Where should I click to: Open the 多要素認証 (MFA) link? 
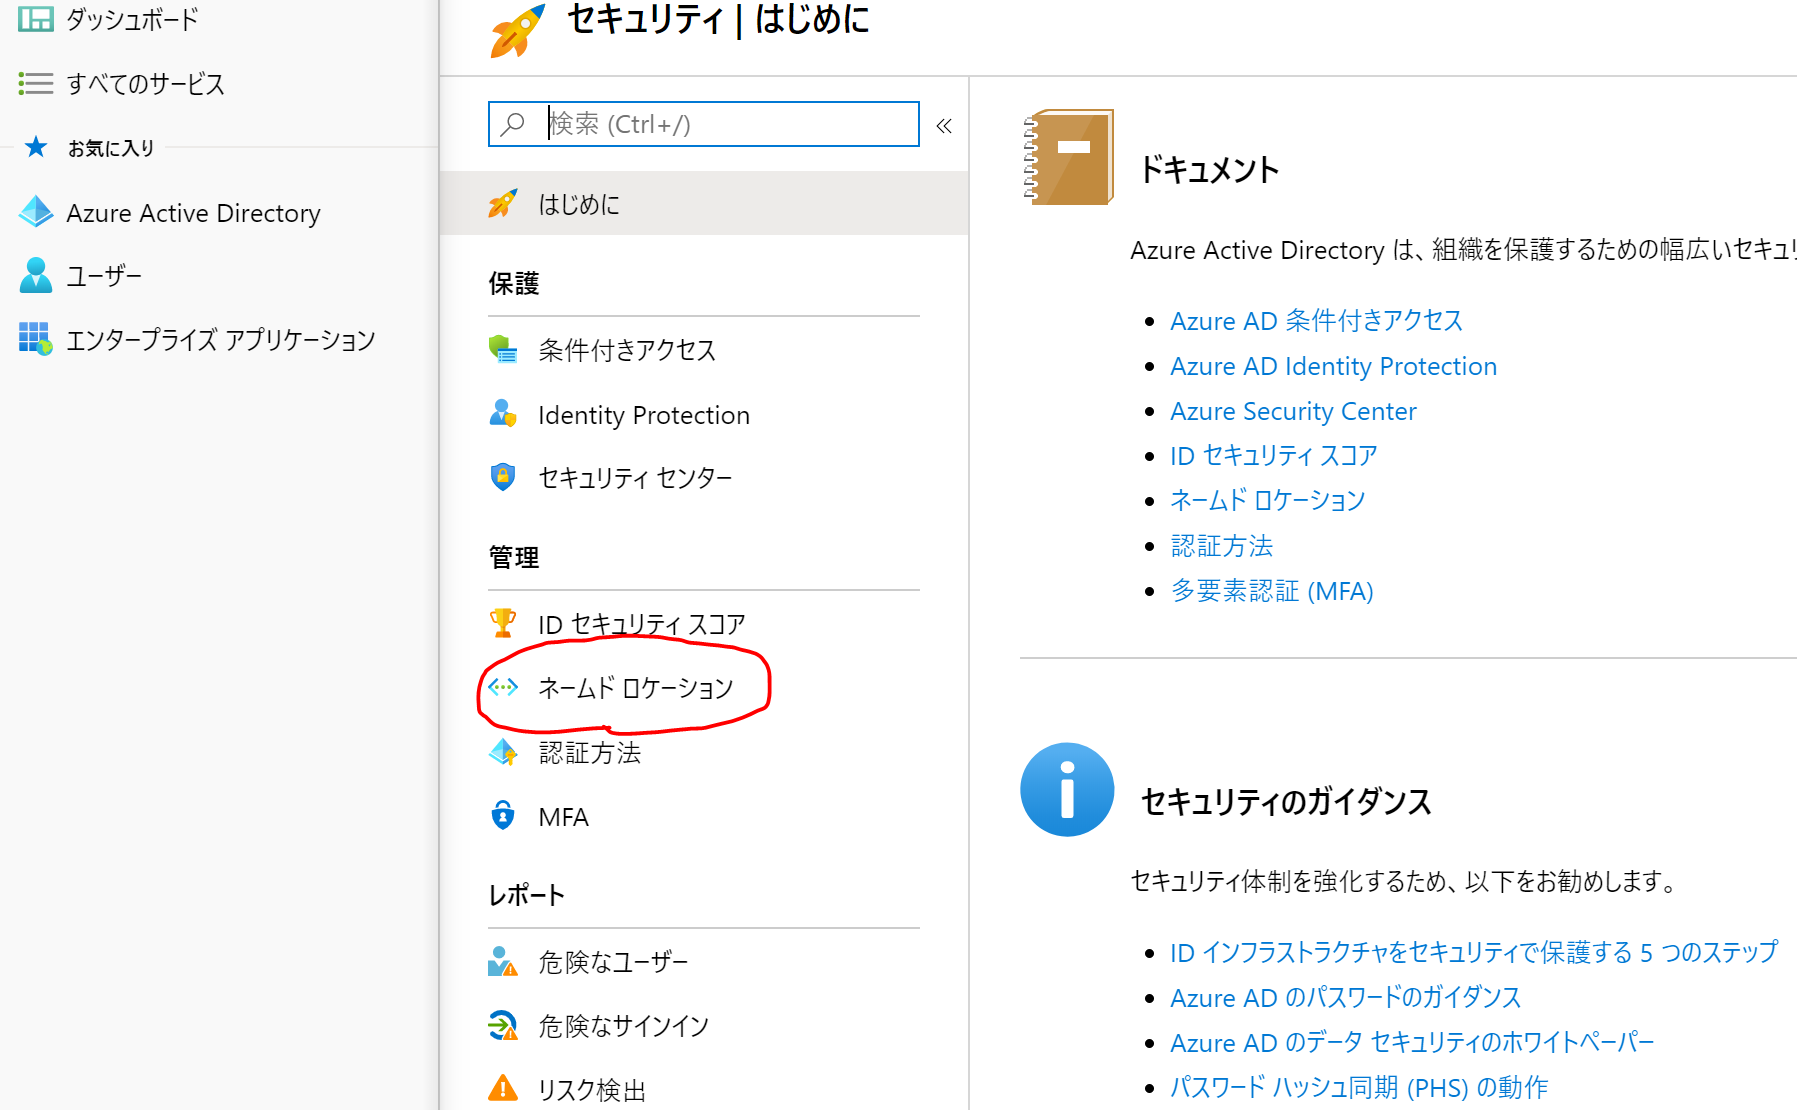coord(1272,591)
